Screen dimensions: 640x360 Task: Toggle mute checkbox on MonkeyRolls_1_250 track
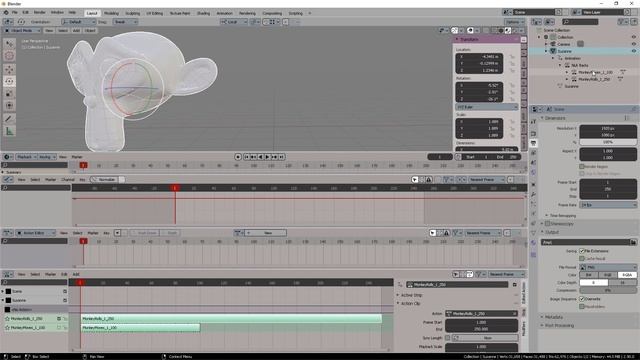point(59,318)
